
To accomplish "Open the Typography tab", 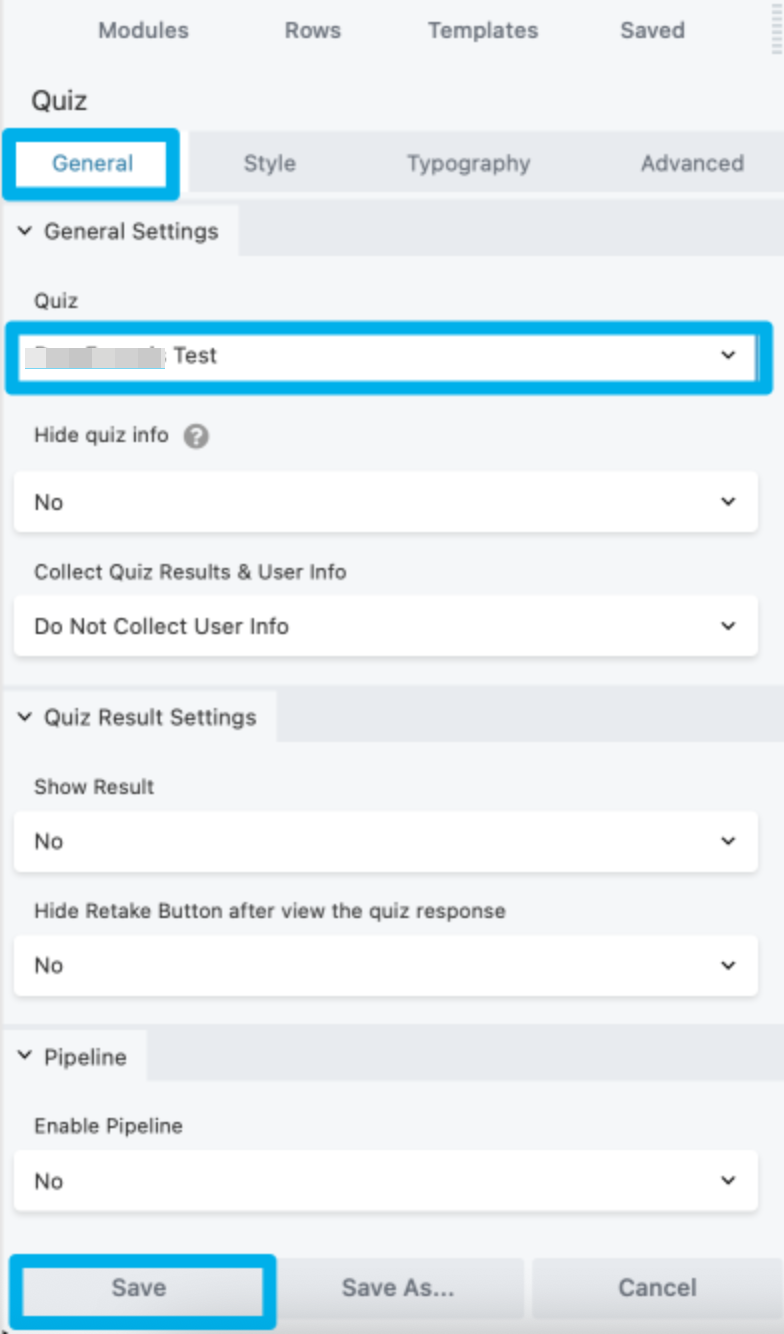I will [468, 163].
